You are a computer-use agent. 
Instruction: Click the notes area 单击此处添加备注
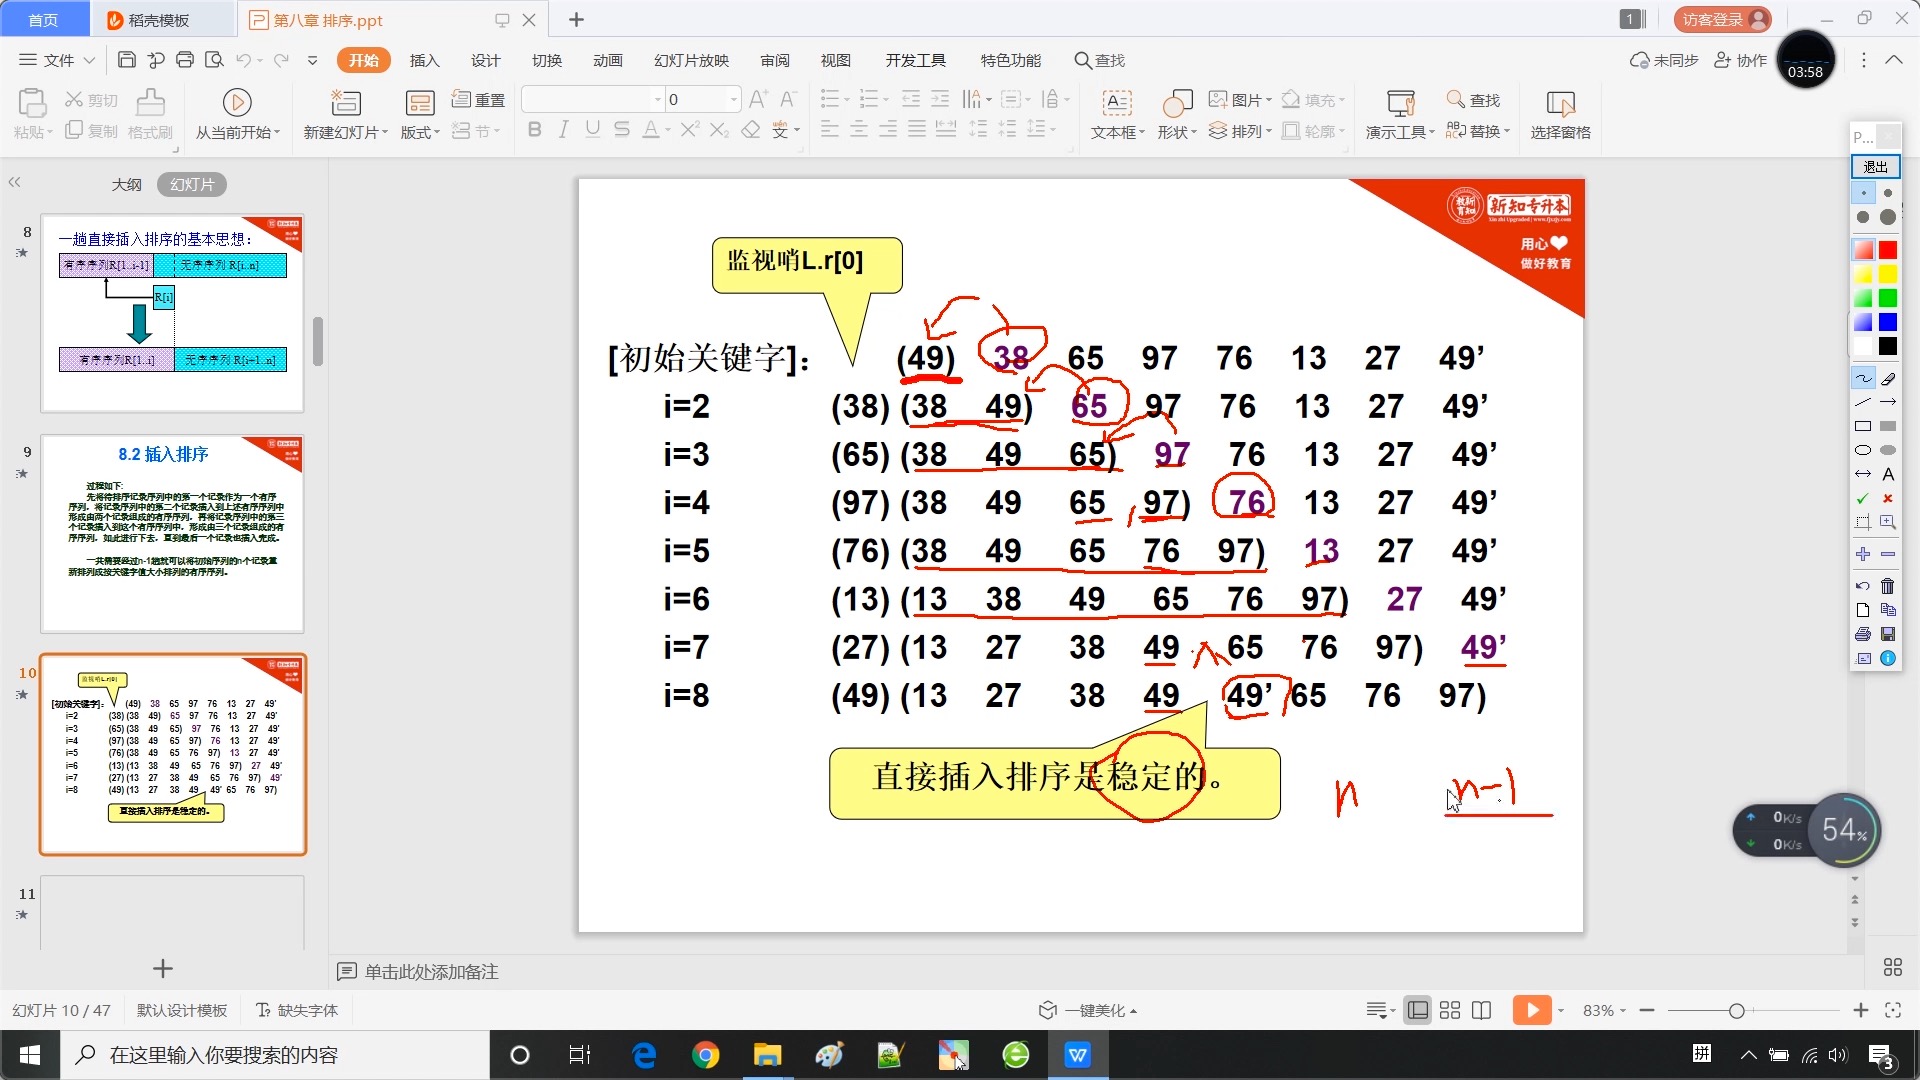pyautogui.click(x=431, y=971)
